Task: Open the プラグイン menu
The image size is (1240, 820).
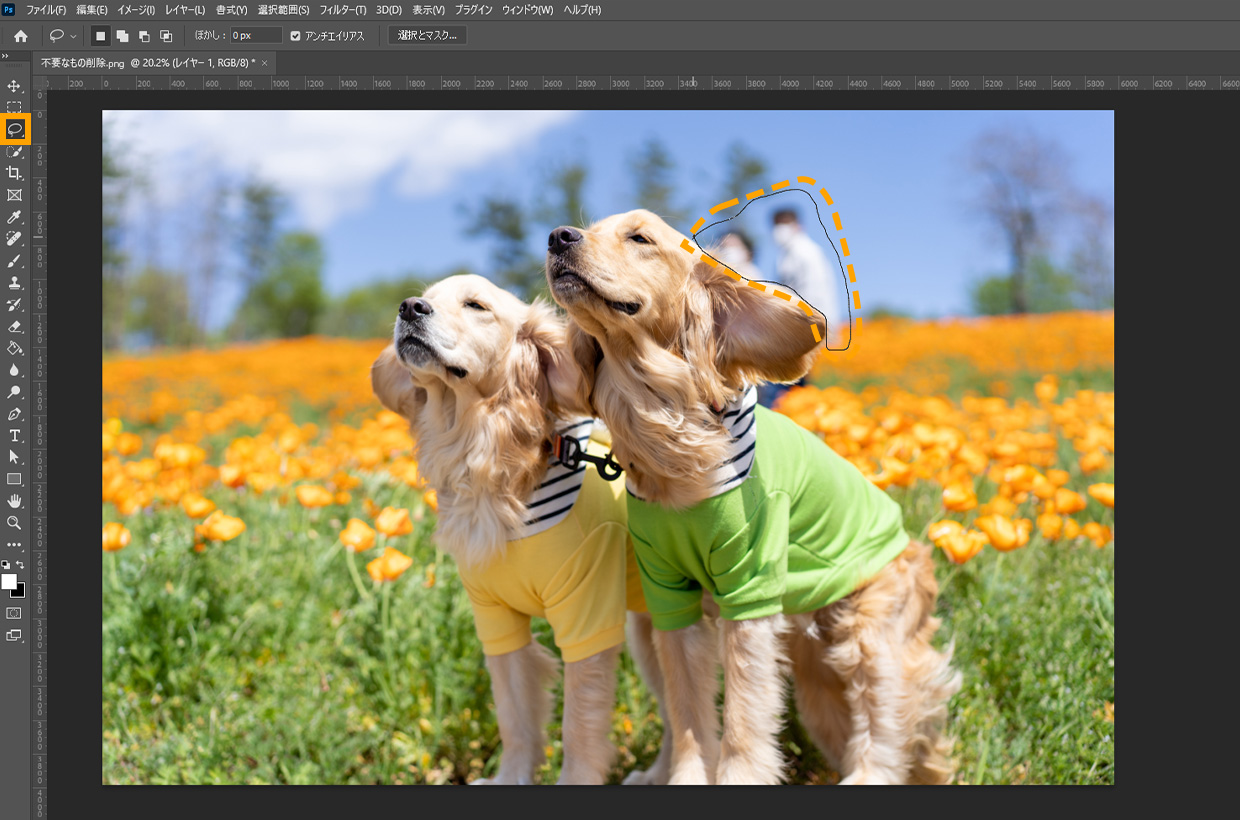Action: [474, 9]
